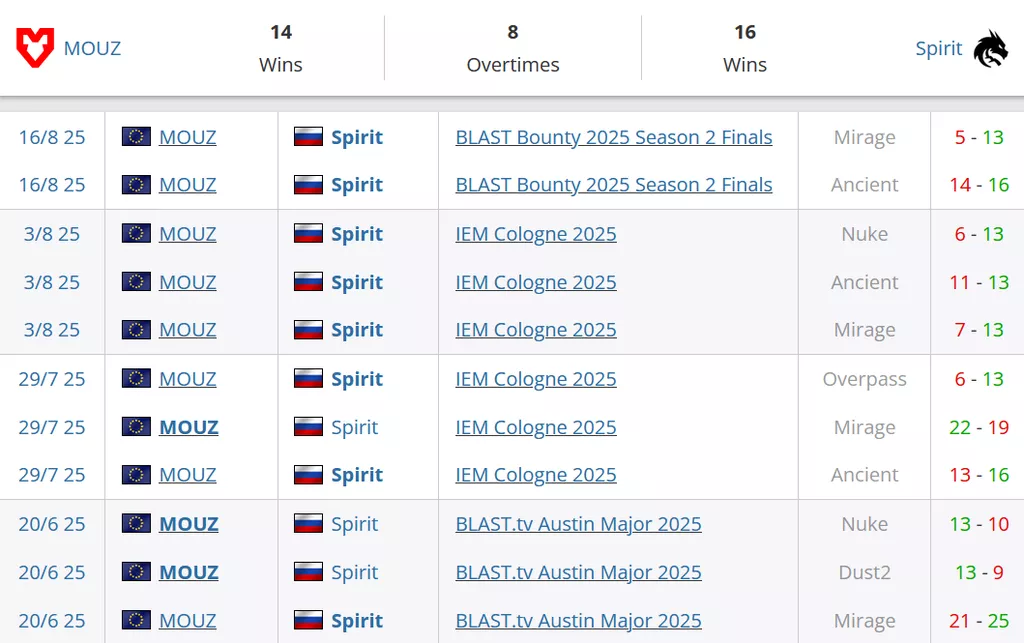The height and width of the screenshot is (643, 1024).
Task: Click the EU flag in the Nuke 6-13 row
Action: point(136,234)
